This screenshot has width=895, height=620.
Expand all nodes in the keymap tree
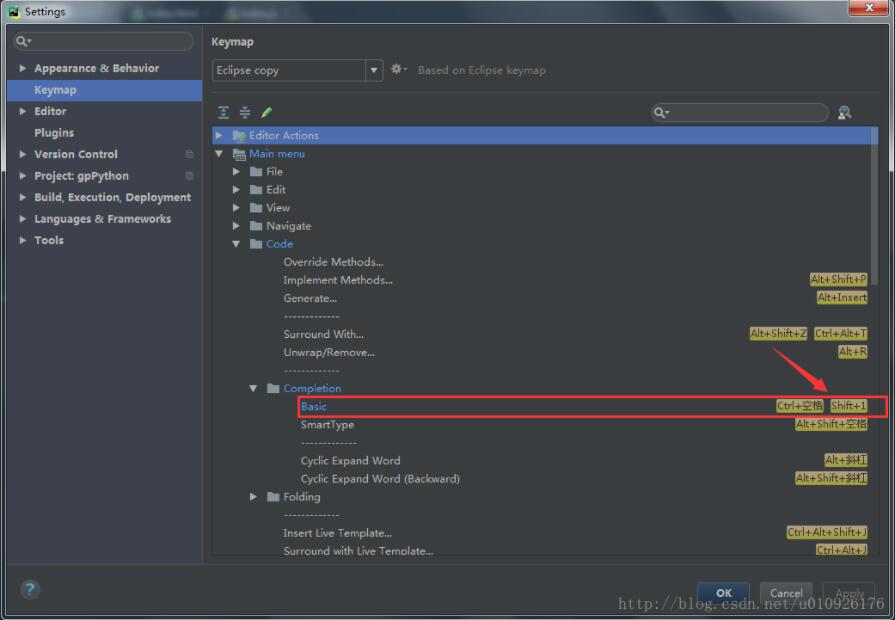(221, 112)
